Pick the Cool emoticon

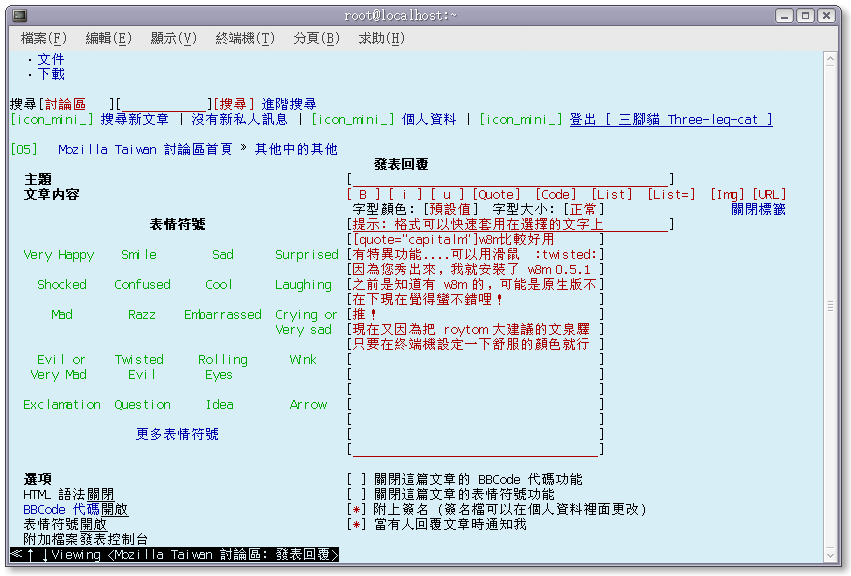[x=219, y=285]
